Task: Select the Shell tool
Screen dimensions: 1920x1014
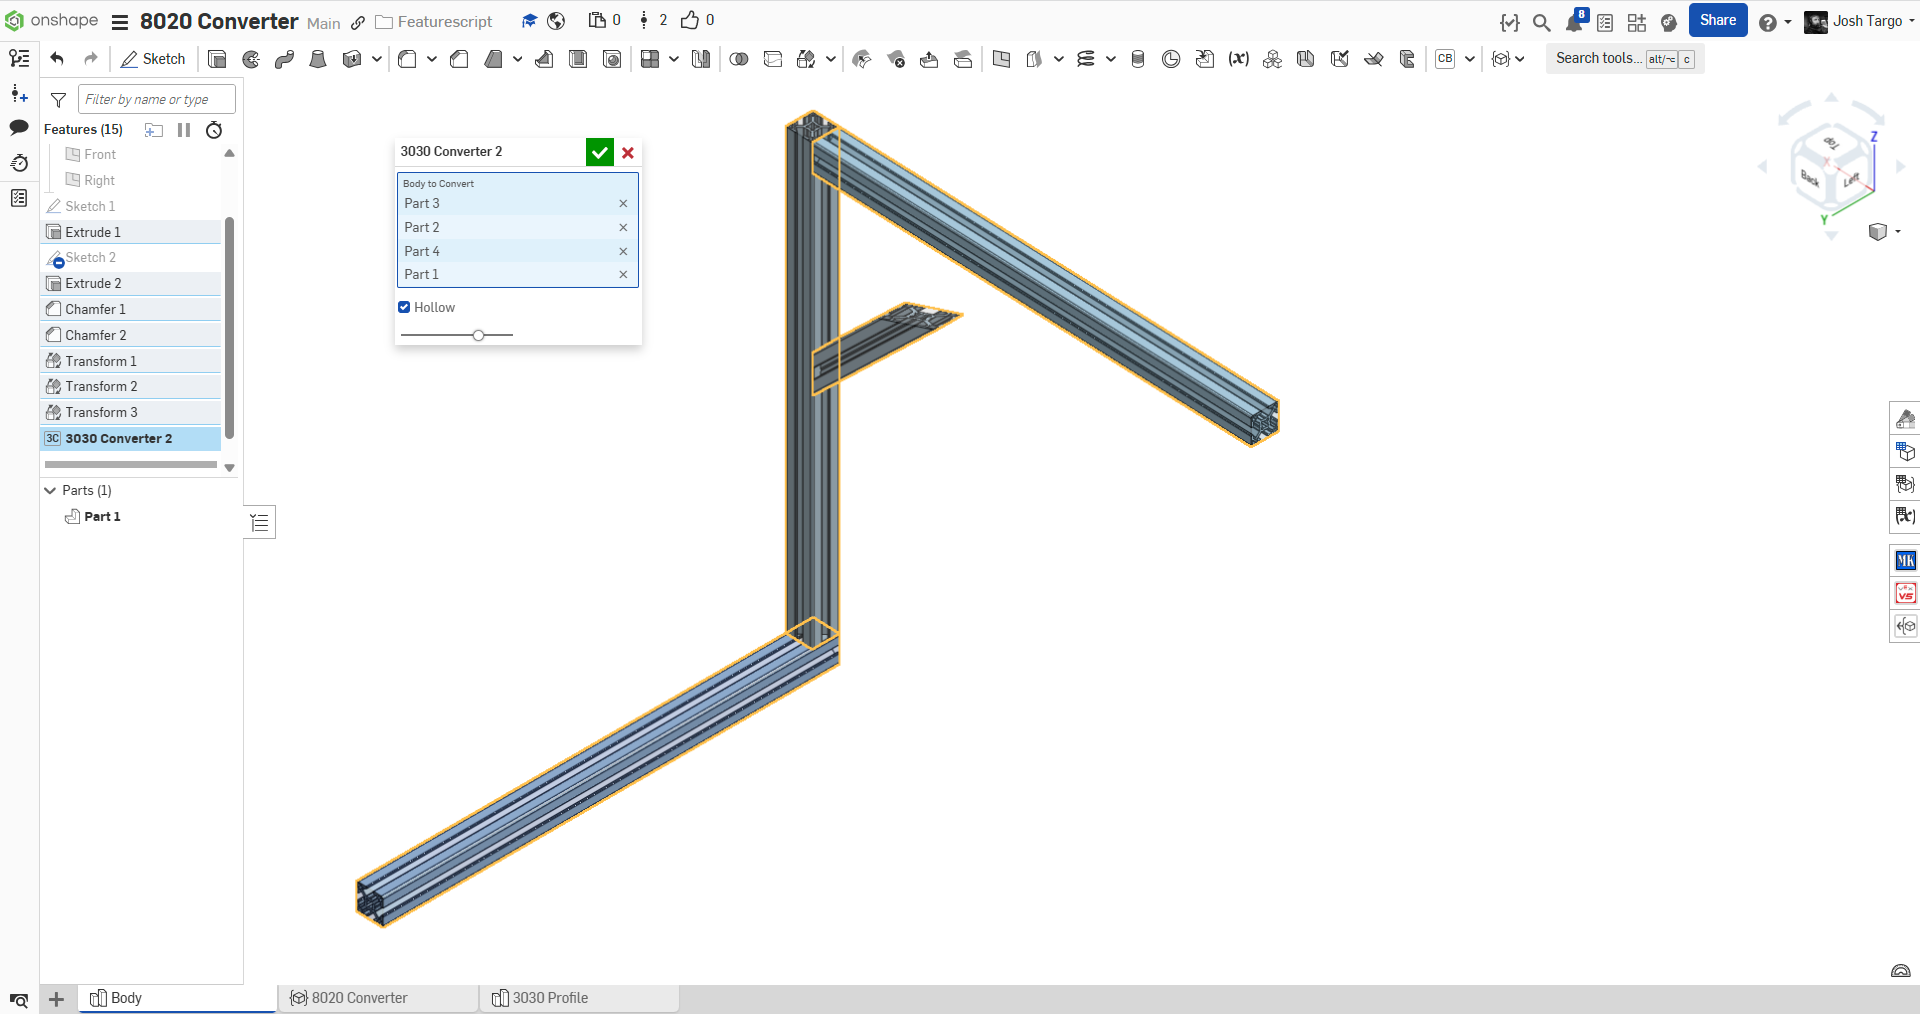Action: (x=578, y=59)
